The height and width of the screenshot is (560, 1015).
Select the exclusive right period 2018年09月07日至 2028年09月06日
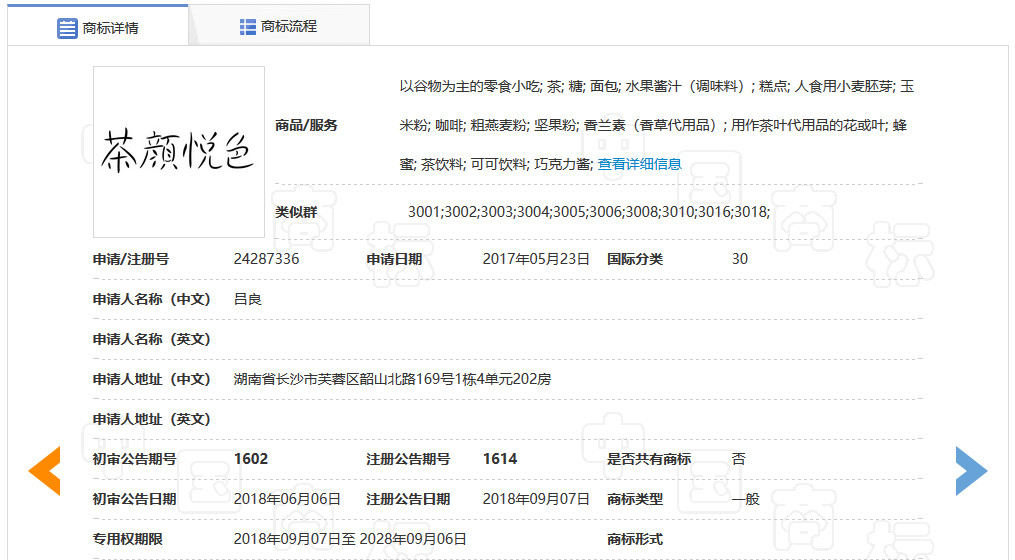350,539
